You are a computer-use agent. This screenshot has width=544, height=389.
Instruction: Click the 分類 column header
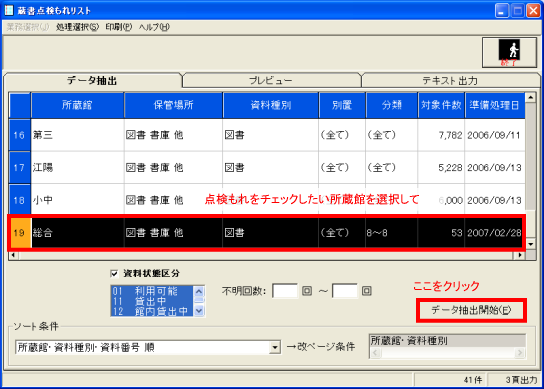(392, 105)
